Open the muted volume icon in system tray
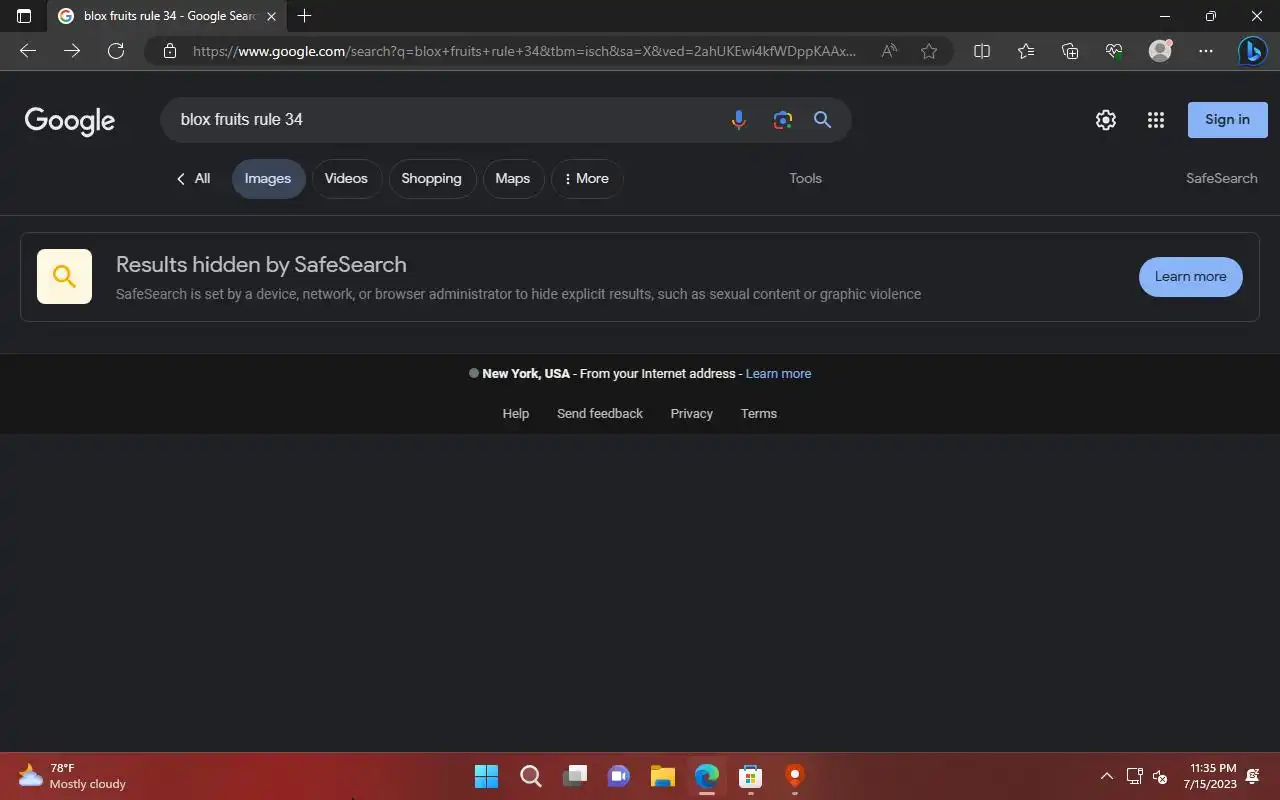The image size is (1280, 800). click(x=1160, y=776)
